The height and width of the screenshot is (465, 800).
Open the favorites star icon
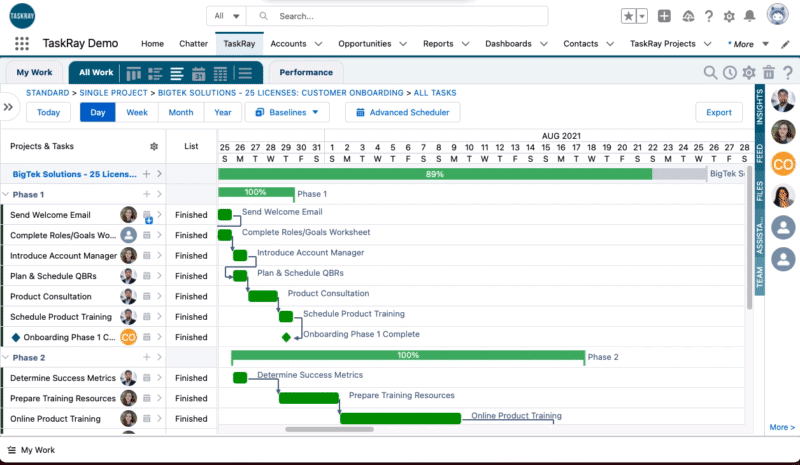coord(629,16)
